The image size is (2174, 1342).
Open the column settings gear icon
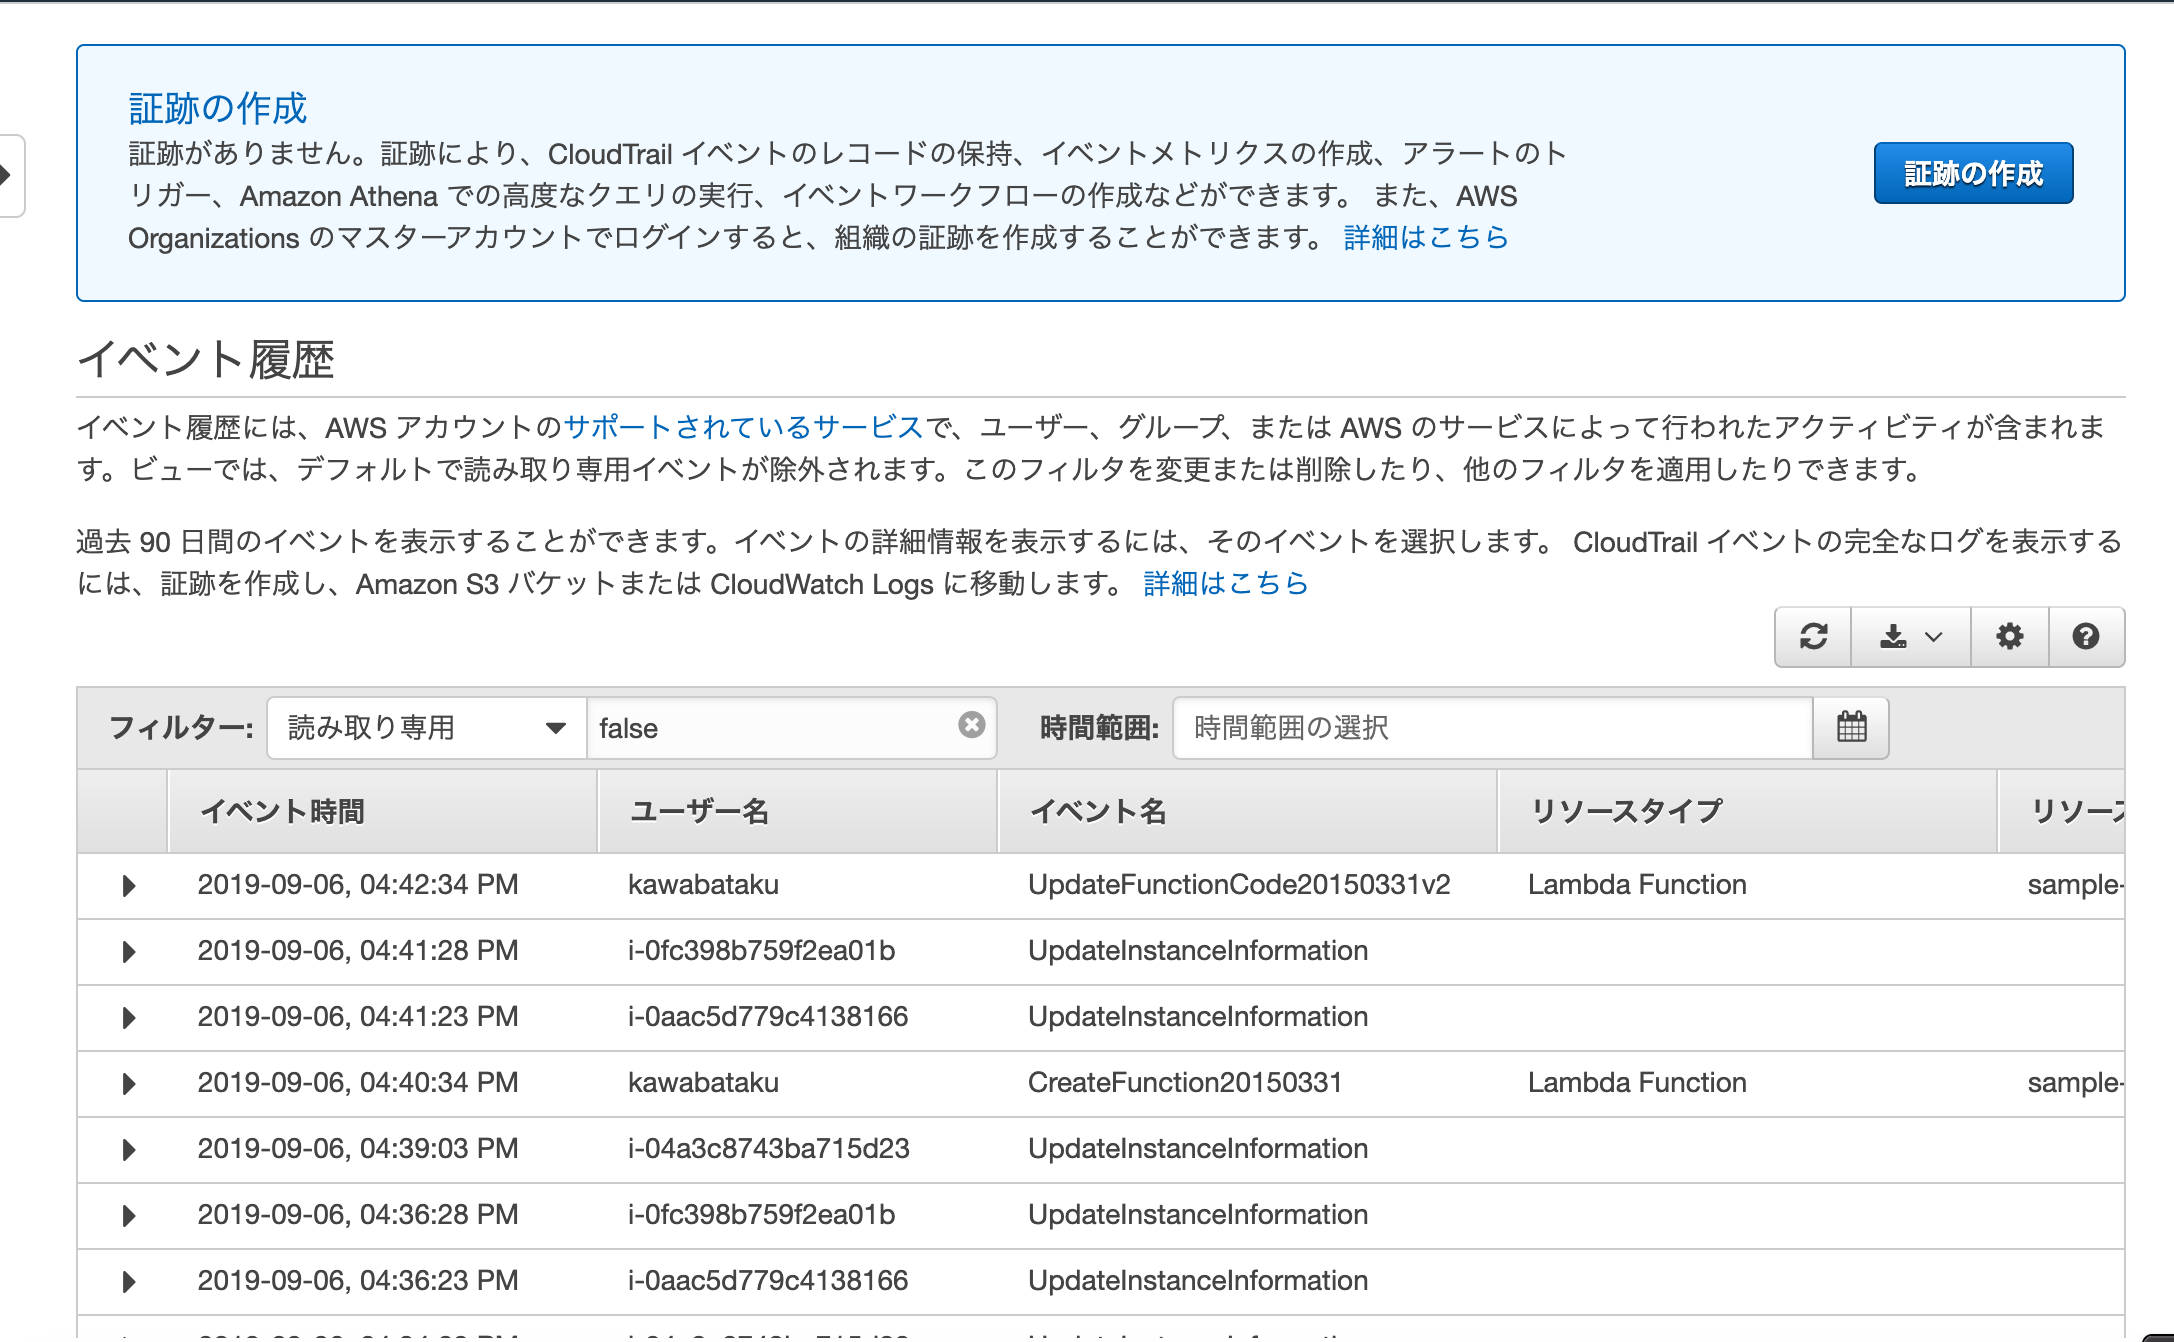tap(2009, 637)
